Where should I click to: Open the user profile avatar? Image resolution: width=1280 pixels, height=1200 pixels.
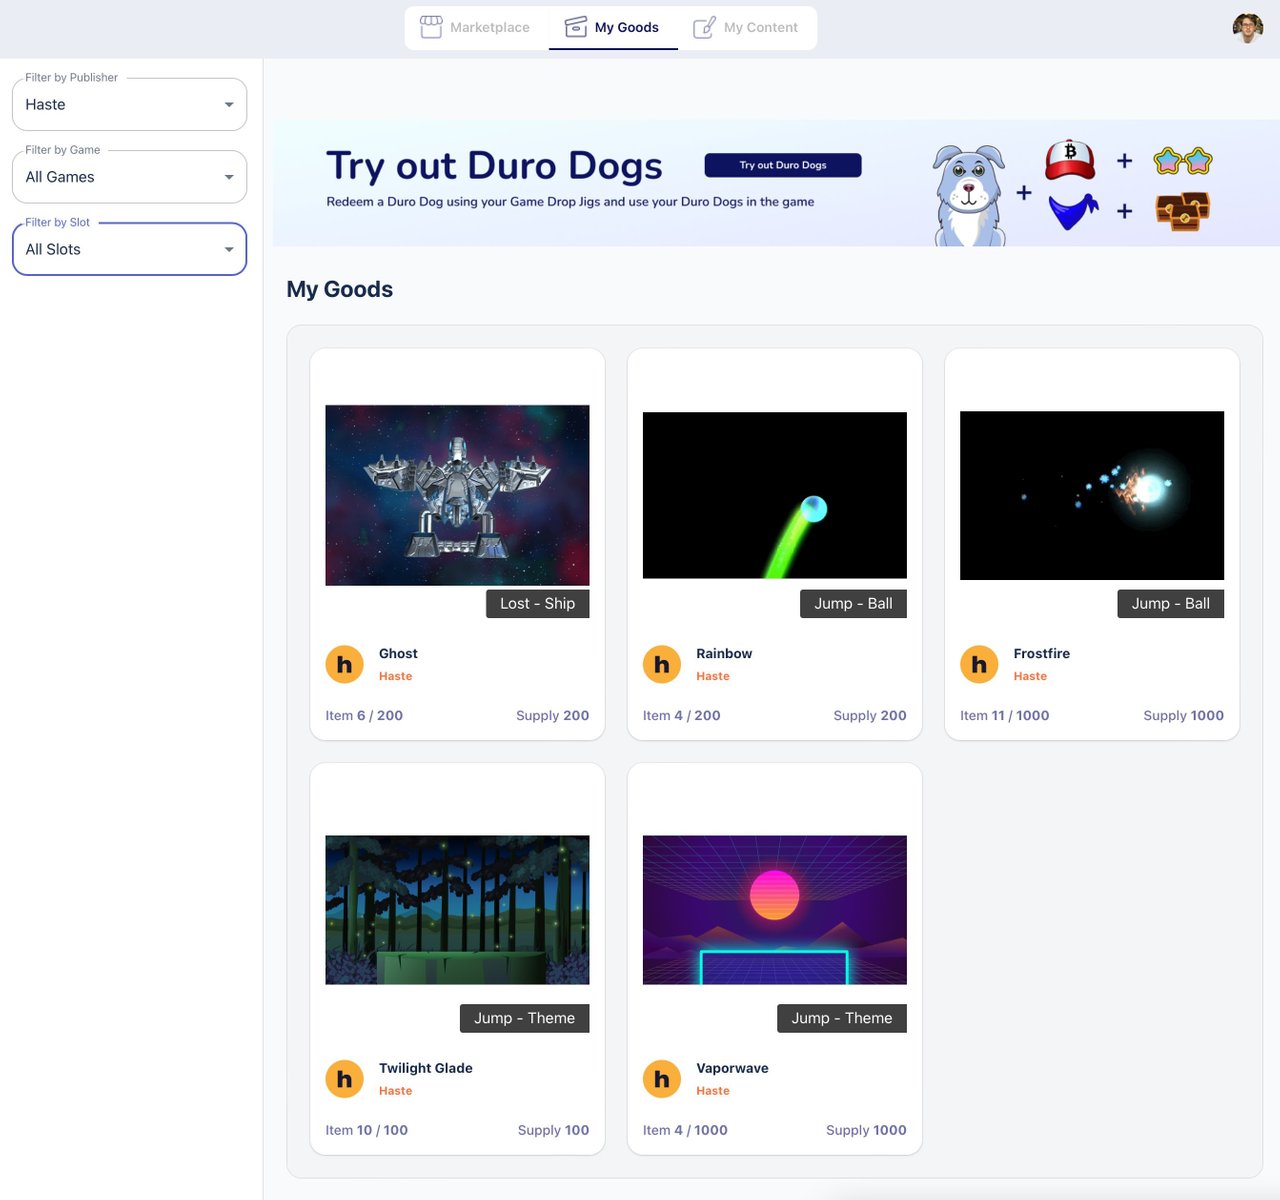point(1248,28)
